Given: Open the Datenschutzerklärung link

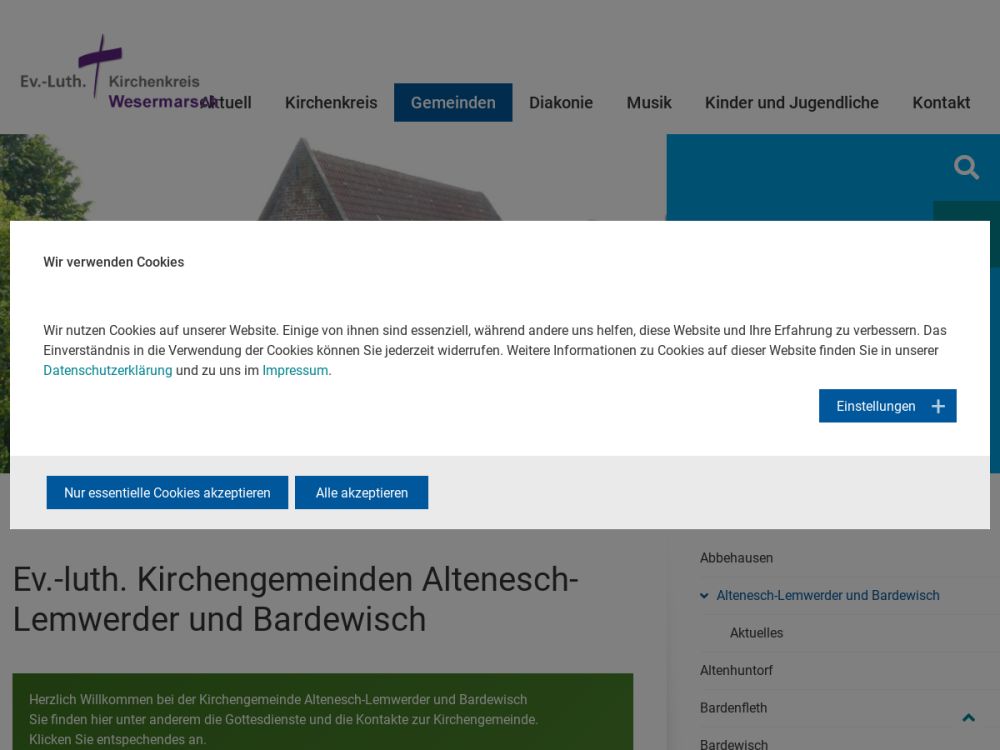Looking at the screenshot, I should tap(107, 371).
